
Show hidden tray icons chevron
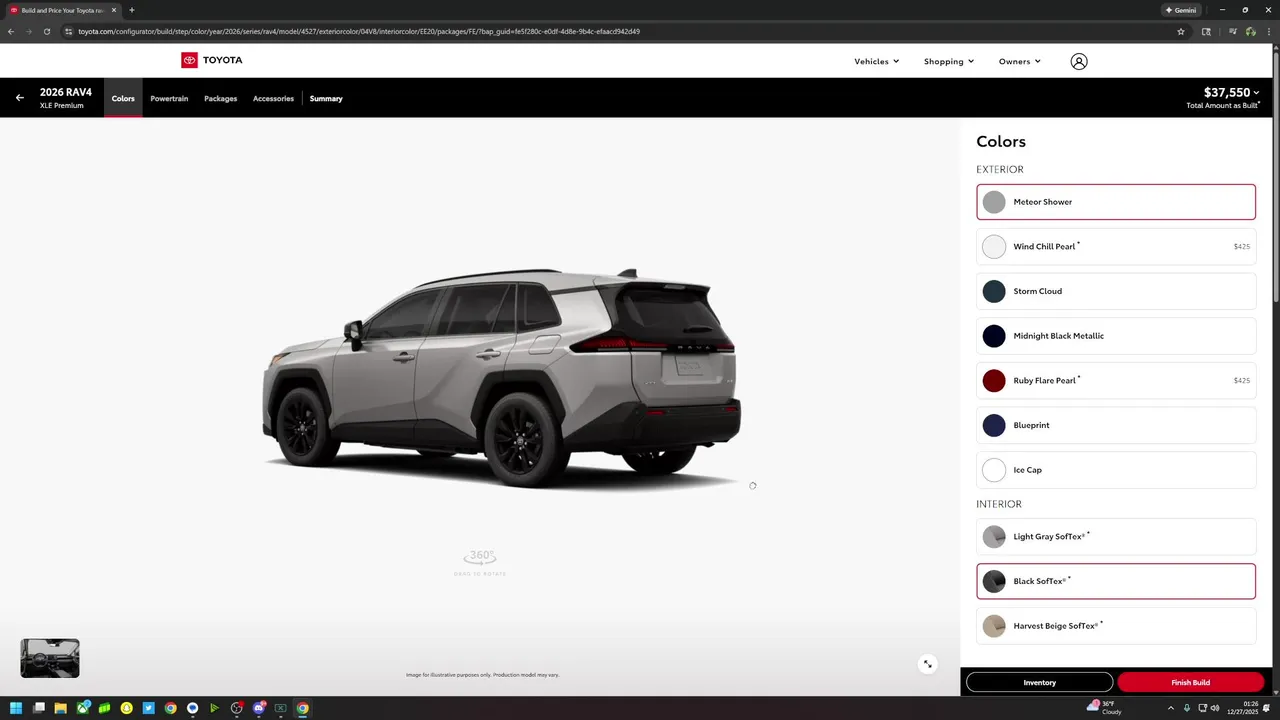pos(1171,708)
